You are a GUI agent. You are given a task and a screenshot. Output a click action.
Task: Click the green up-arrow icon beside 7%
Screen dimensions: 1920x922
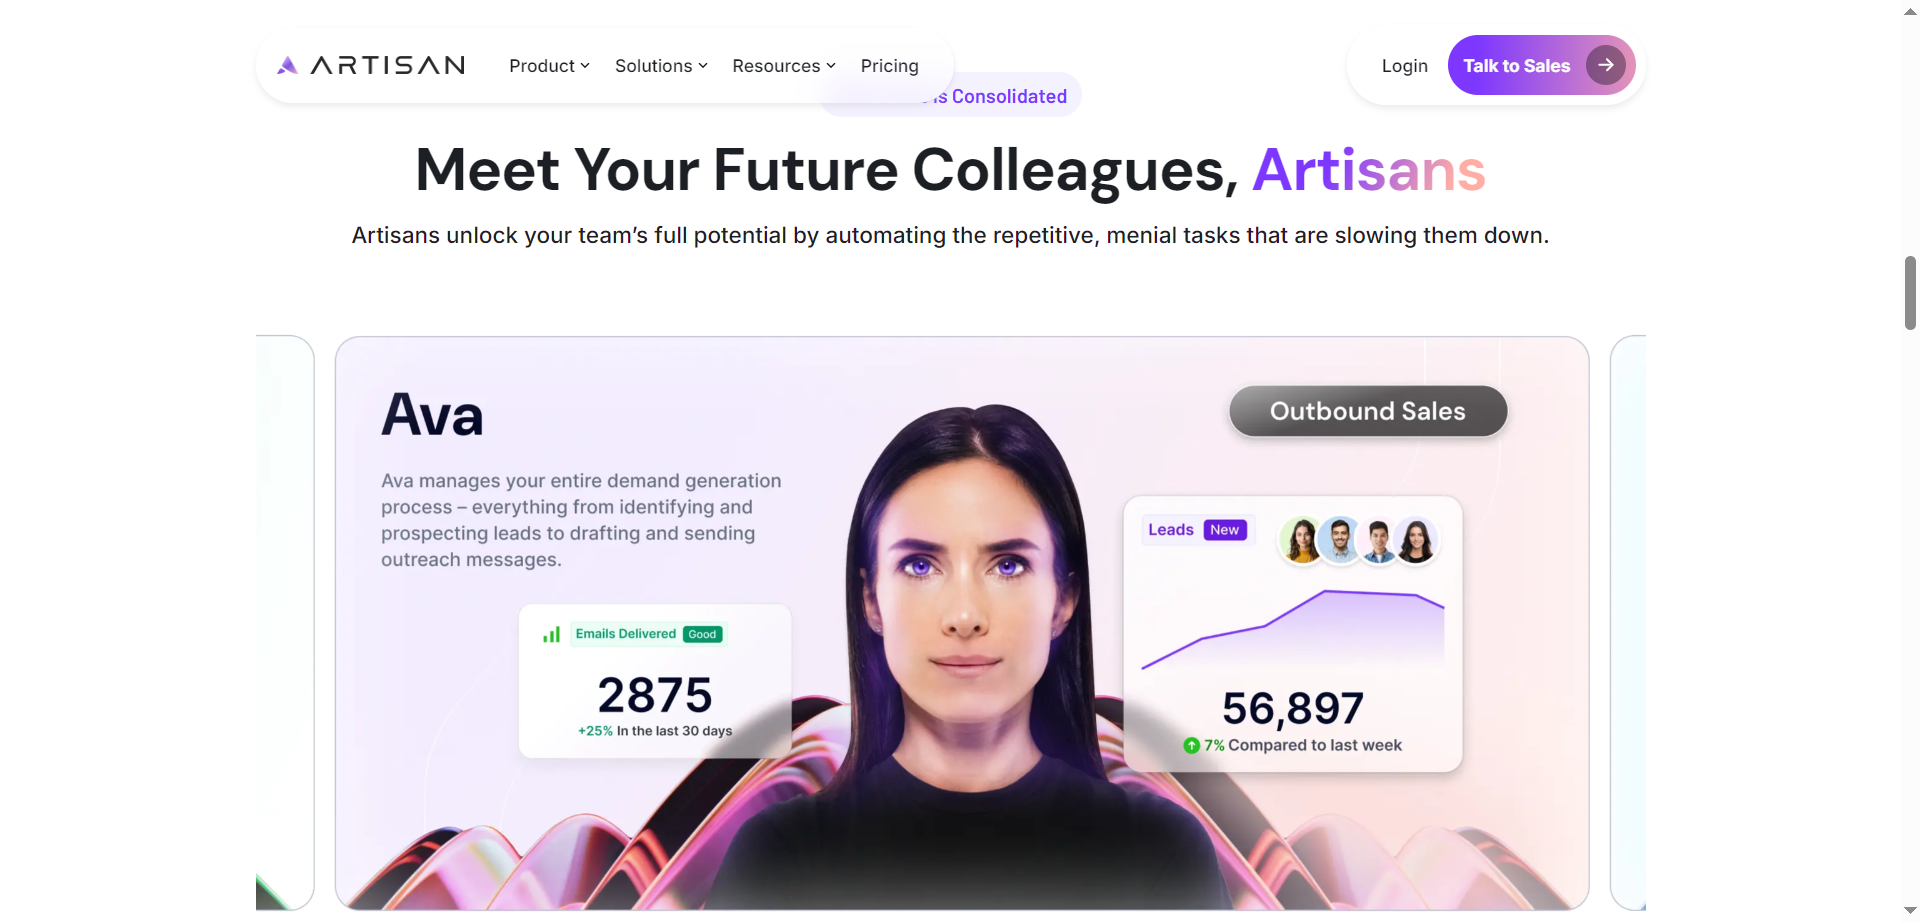click(x=1191, y=745)
